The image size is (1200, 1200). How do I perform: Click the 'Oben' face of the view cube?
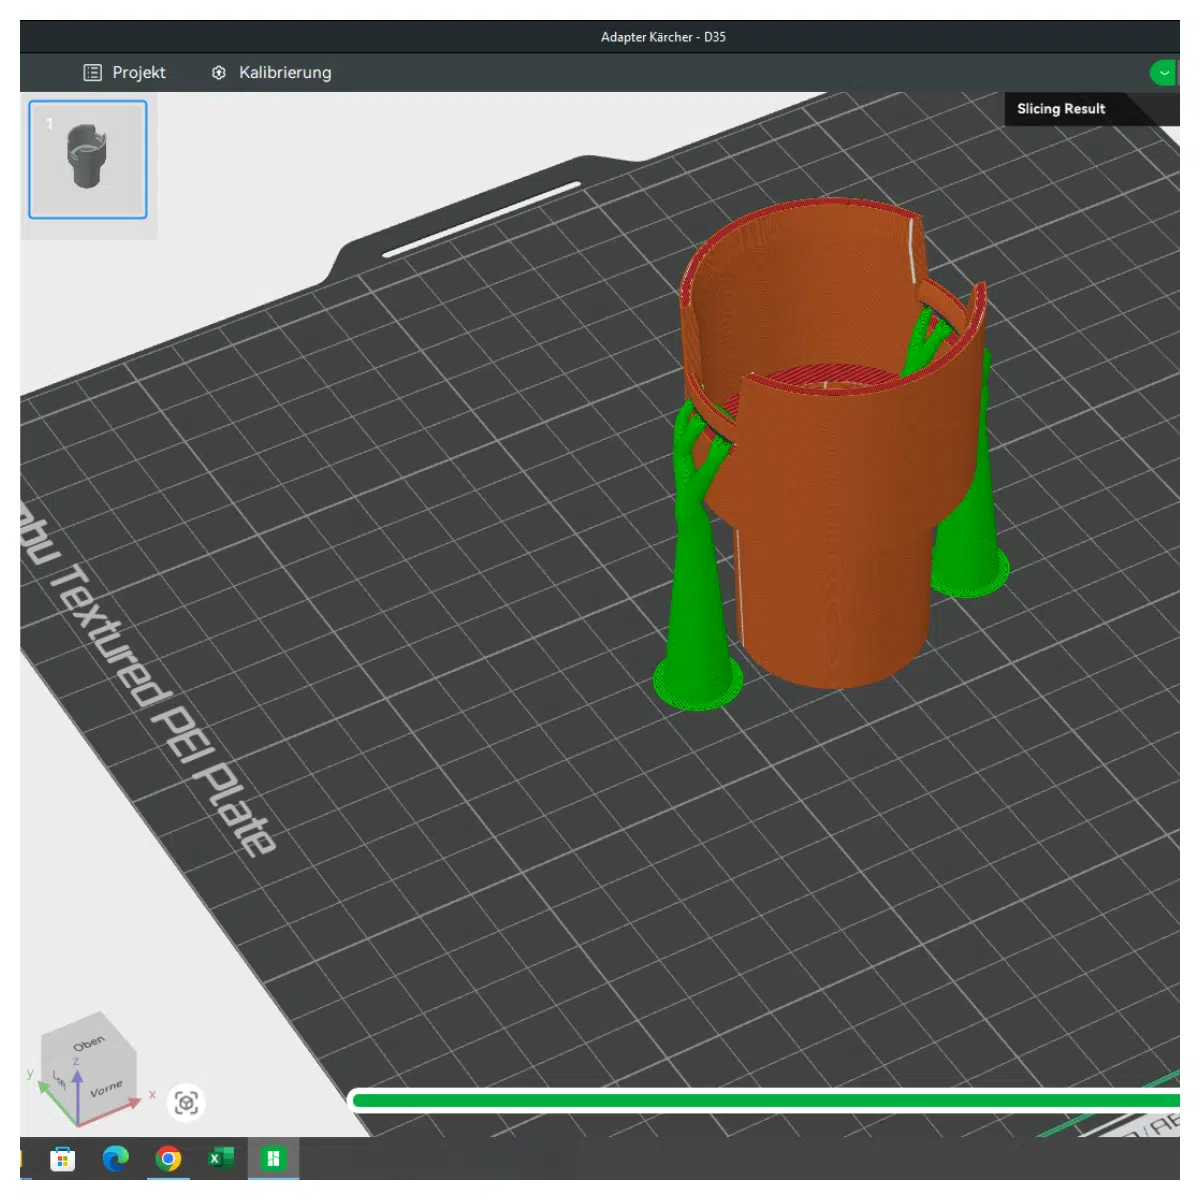click(x=88, y=1043)
